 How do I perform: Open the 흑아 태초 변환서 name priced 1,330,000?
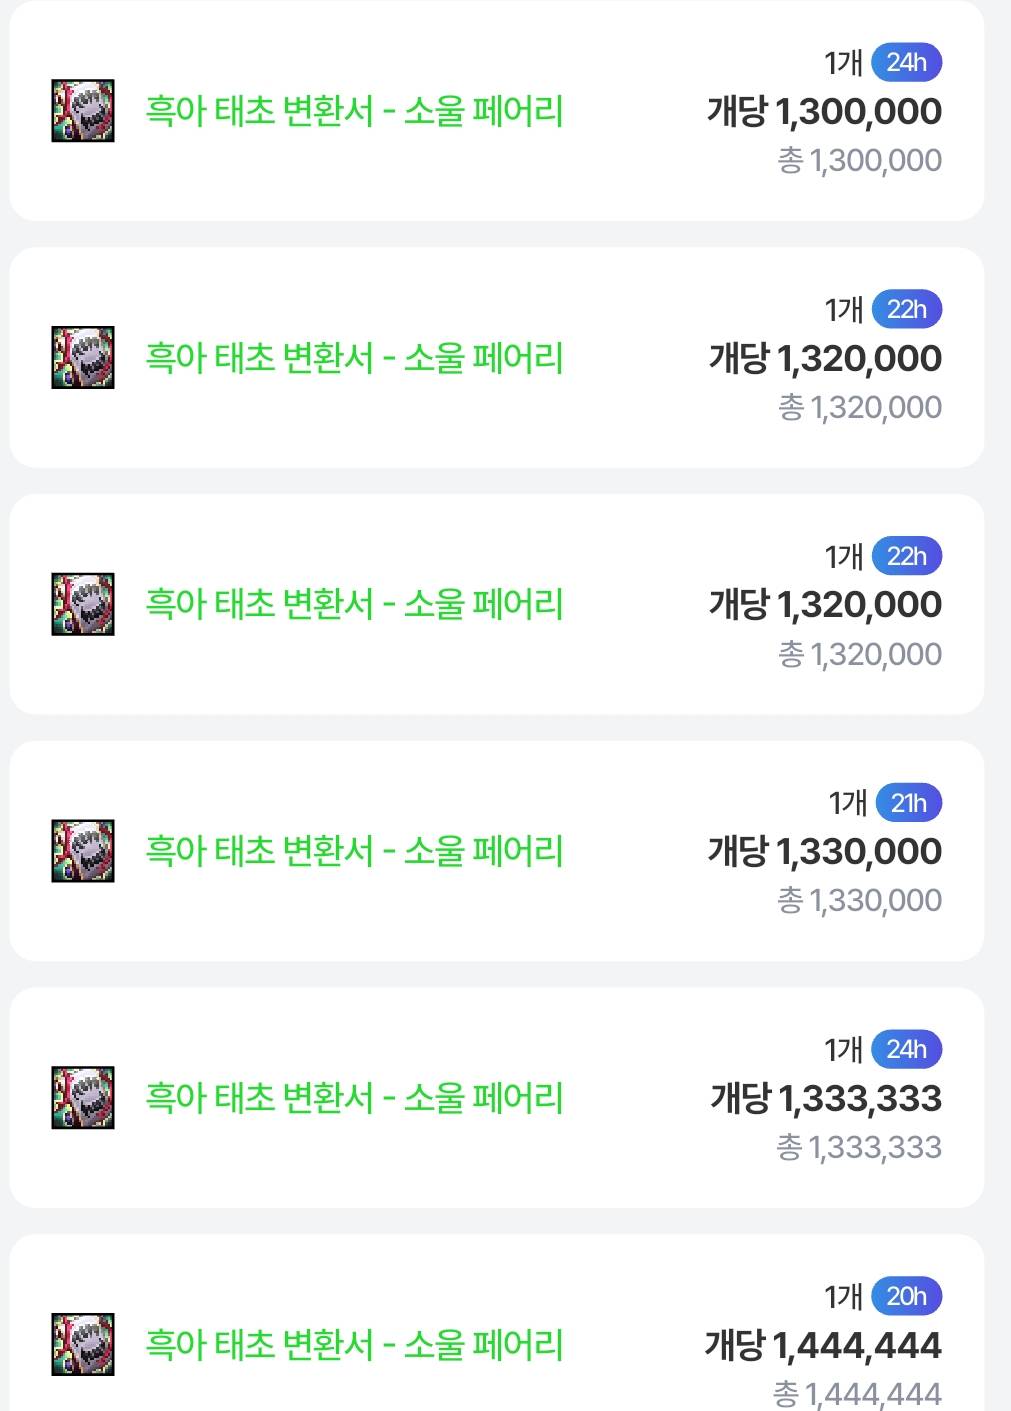point(354,851)
